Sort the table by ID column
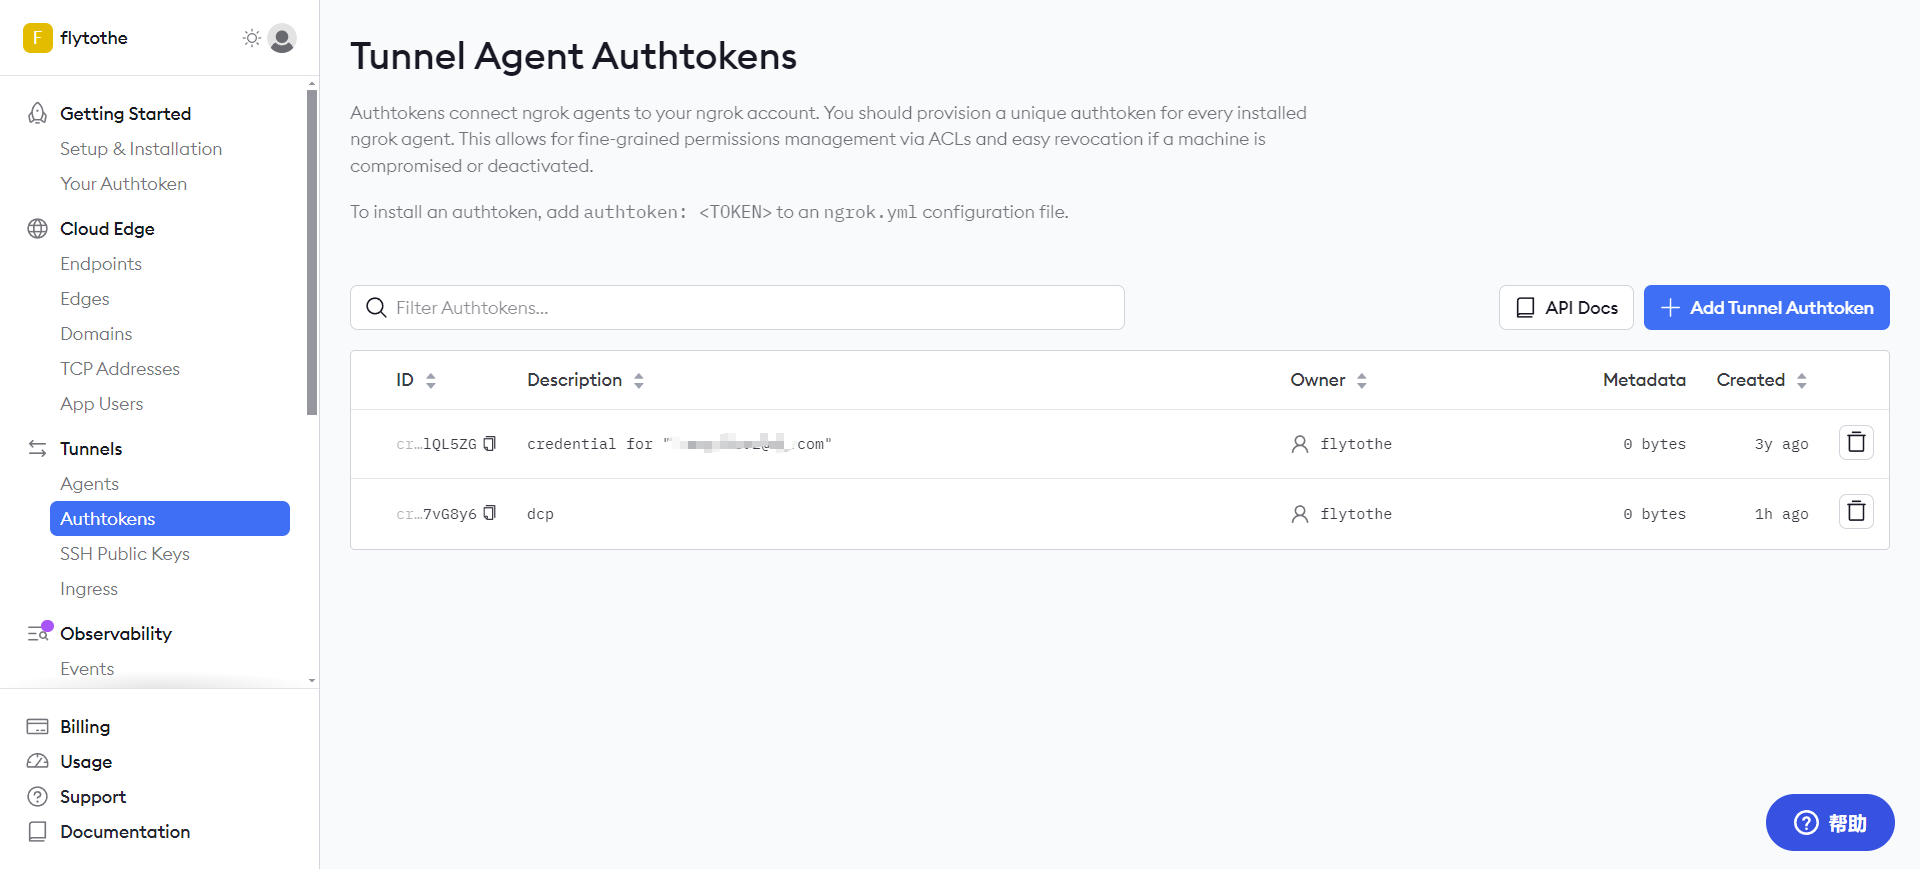This screenshot has width=1920, height=869. coord(430,381)
